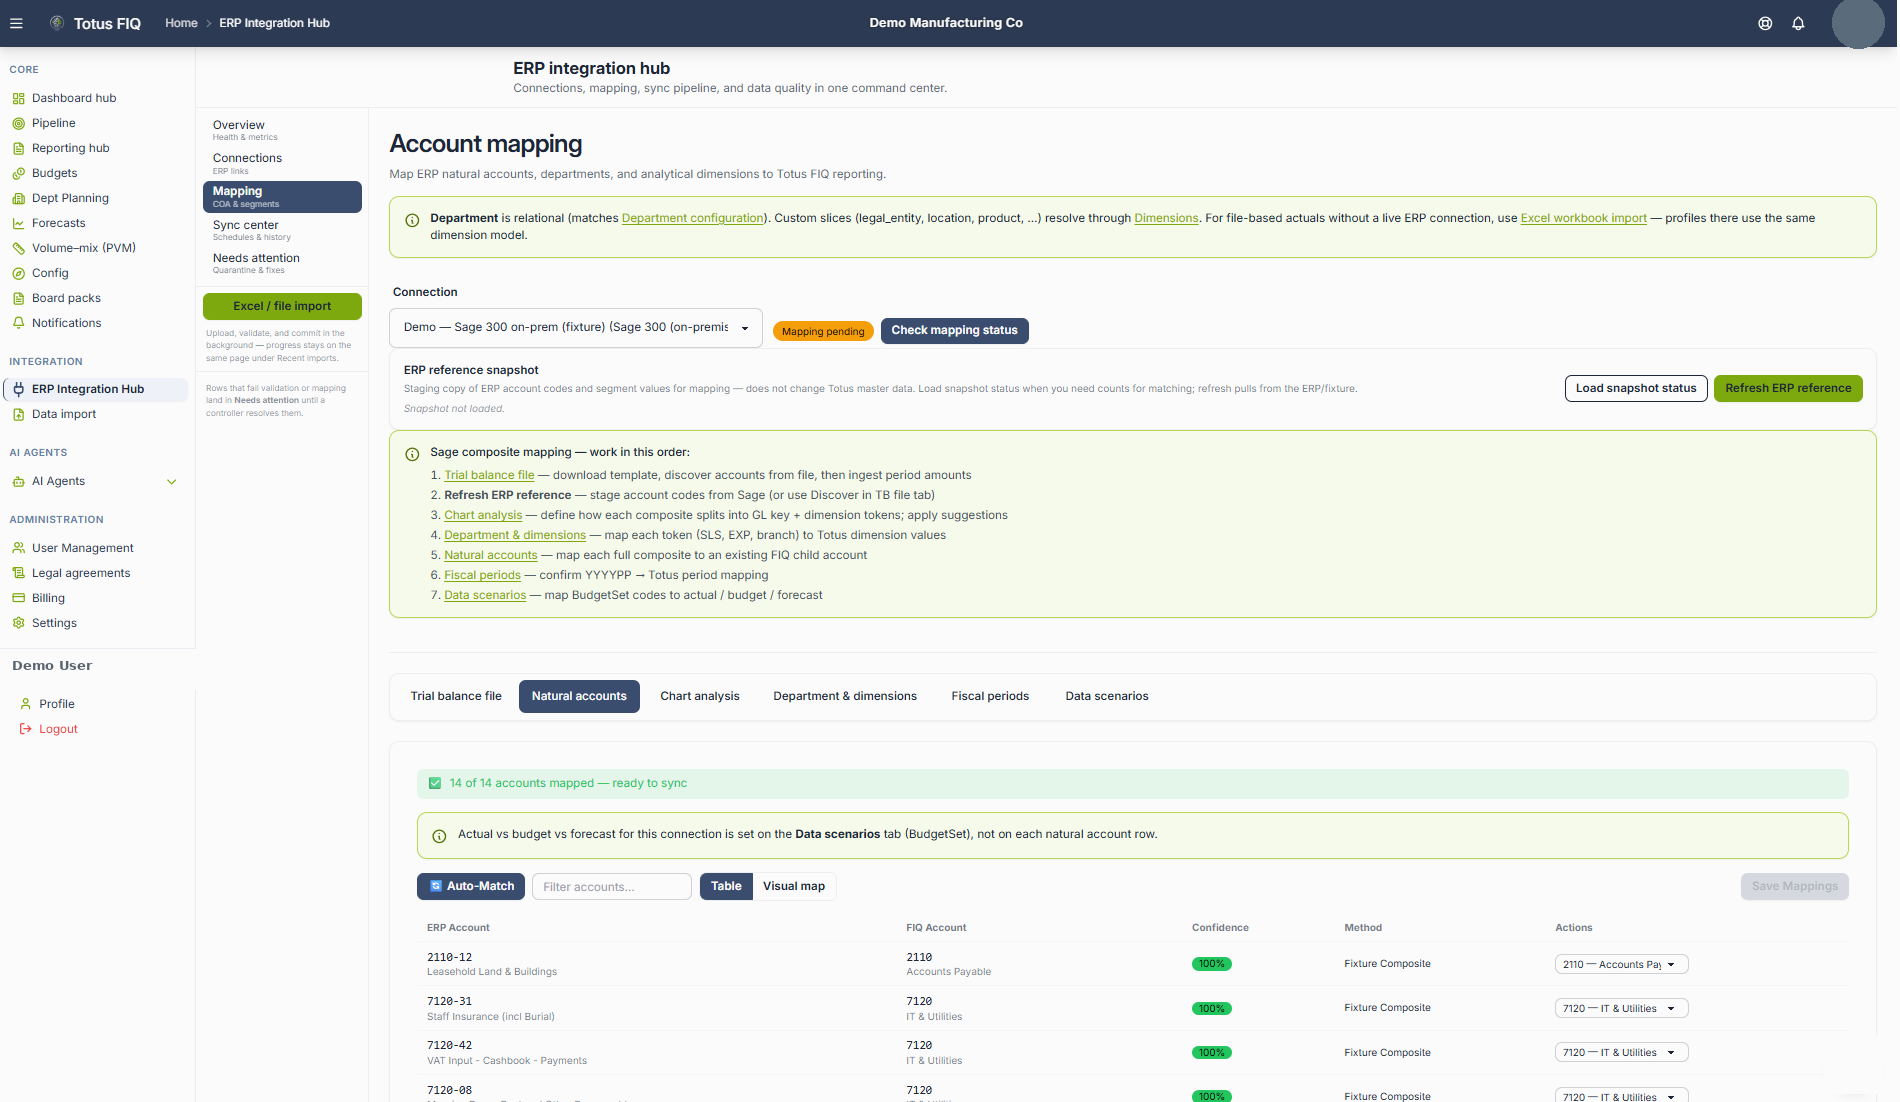Click the Budgets sidebar icon
Screen dimensions: 1900x1102
coord(18,173)
